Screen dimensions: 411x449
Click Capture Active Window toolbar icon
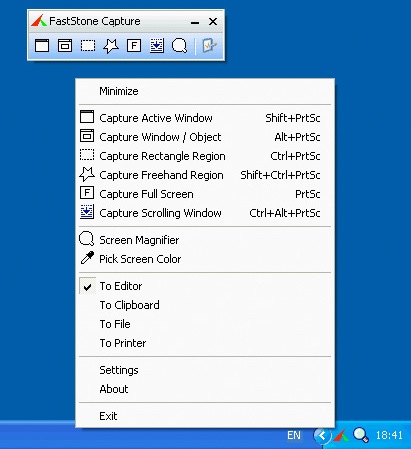click(42, 46)
